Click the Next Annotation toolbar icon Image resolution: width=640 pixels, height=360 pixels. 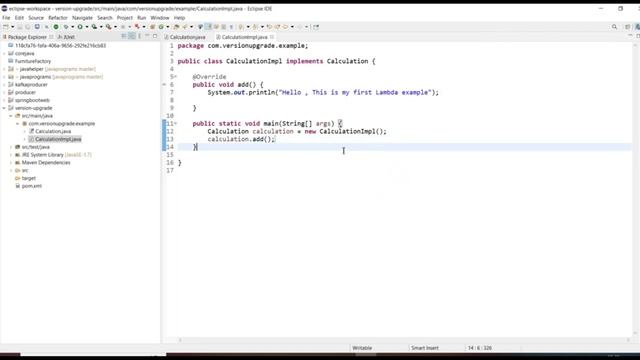tap(241, 27)
